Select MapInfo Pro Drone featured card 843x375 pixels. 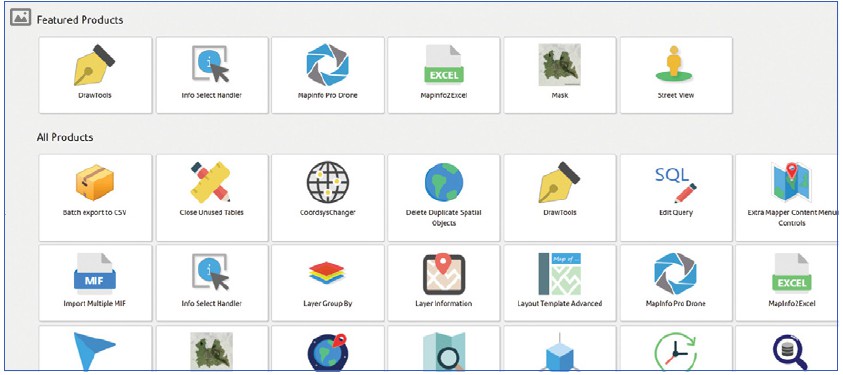pyautogui.click(x=328, y=75)
